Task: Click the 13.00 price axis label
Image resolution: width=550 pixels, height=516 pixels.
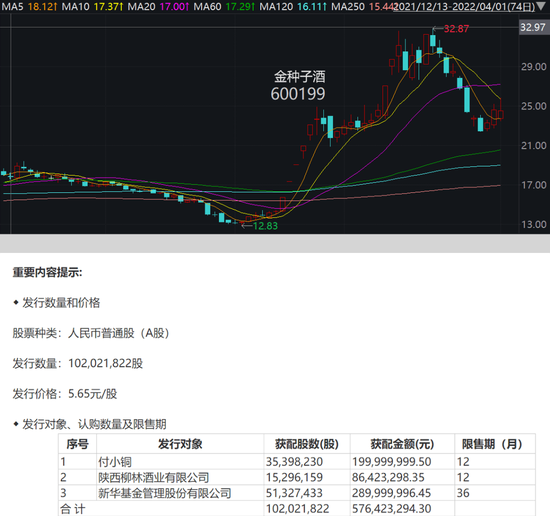Action: (x=534, y=225)
